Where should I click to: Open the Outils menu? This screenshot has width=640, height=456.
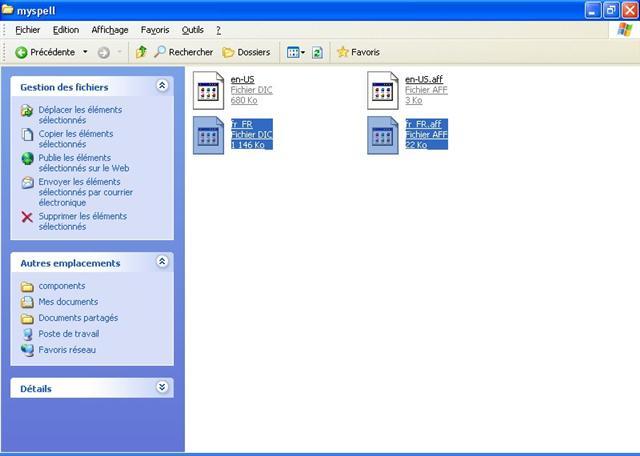point(193,30)
